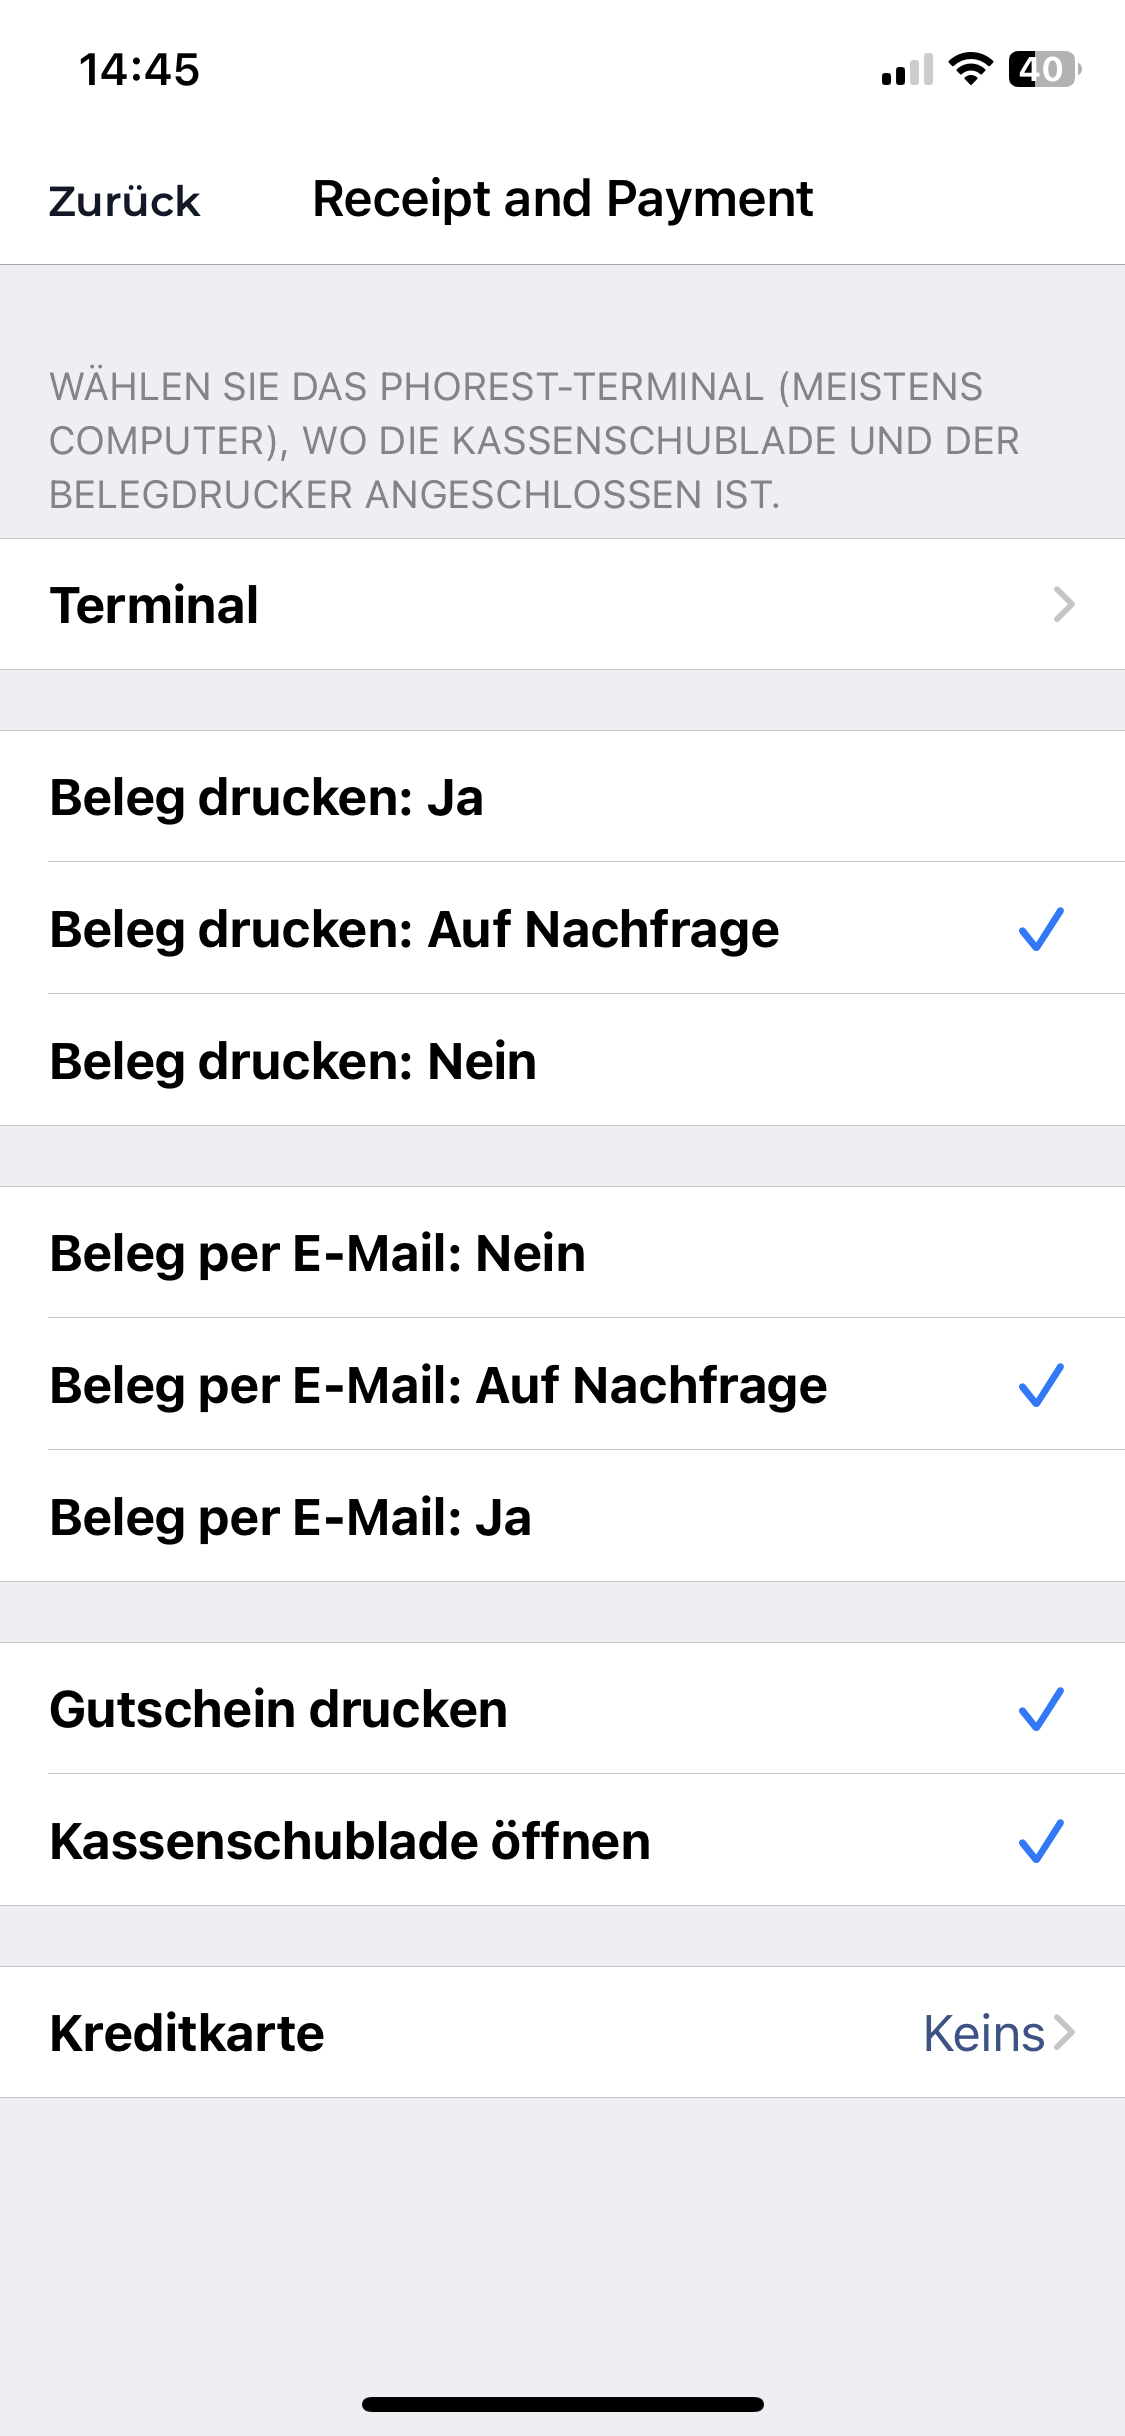1125x2436 pixels.
Task: Tap the Zurück back button
Action: click(124, 200)
